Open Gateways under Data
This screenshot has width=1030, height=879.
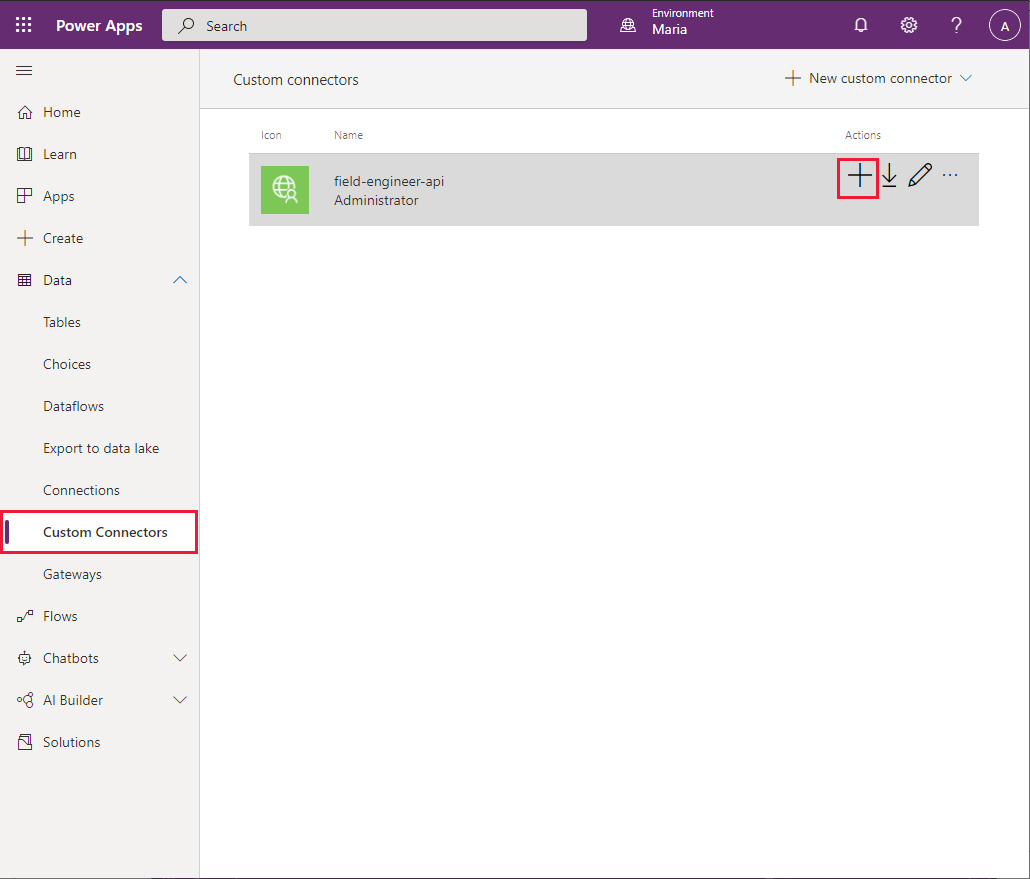pos(72,575)
